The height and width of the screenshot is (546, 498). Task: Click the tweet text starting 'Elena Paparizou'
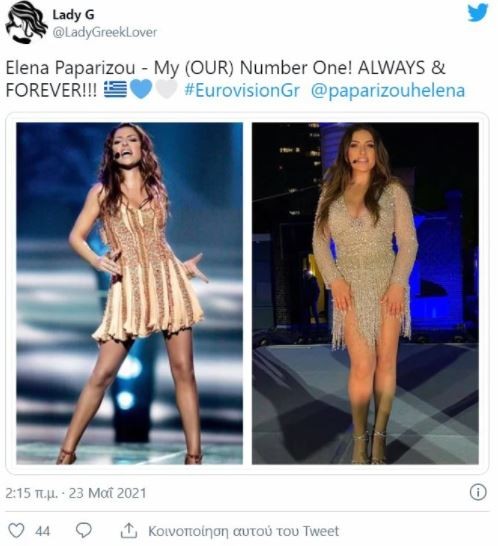tap(235, 79)
